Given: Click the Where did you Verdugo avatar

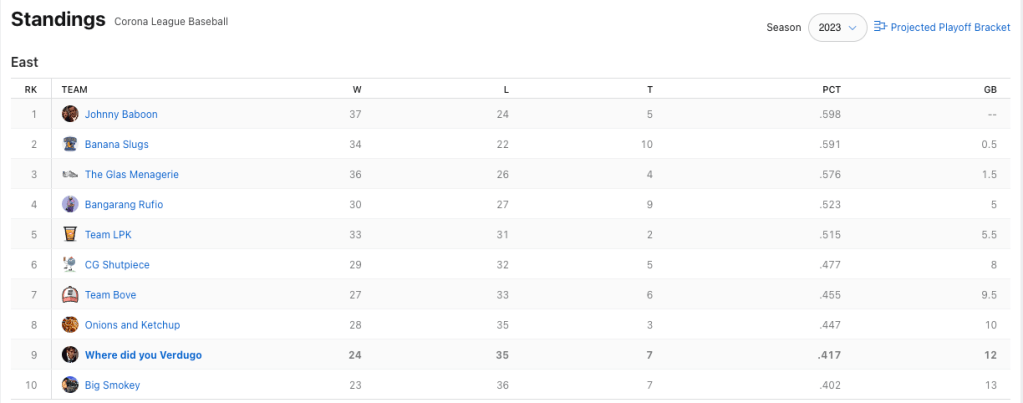Looking at the screenshot, I should point(70,355).
